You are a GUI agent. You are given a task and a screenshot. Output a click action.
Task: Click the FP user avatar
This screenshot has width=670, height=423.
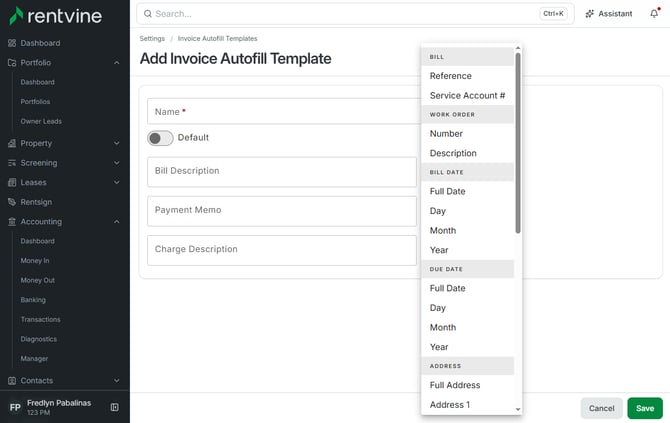point(15,407)
